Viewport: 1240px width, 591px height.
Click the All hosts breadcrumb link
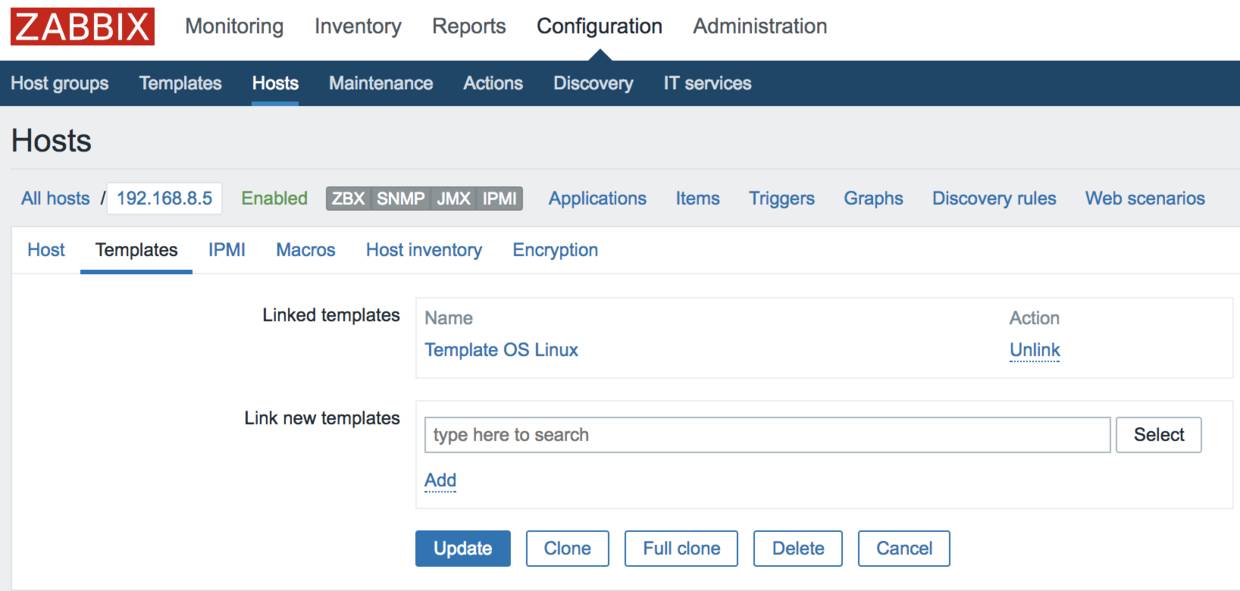(55, 198)
